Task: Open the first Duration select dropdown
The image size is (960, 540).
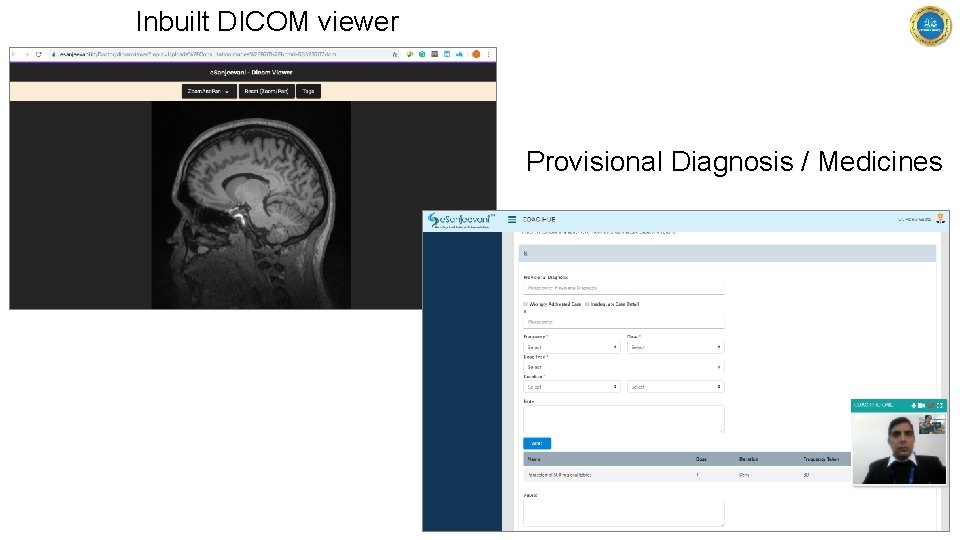Action: (572, 387)
